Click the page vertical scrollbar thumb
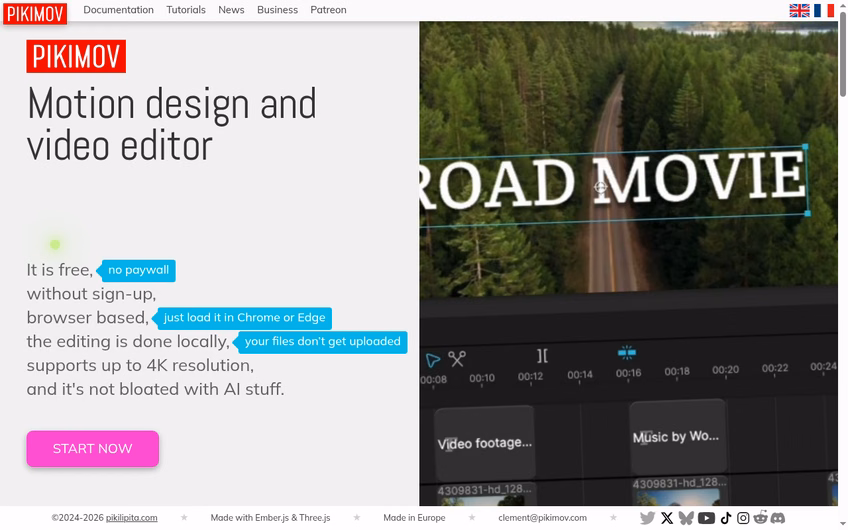This screenshot has height=530, width=848. click(843, 54)
